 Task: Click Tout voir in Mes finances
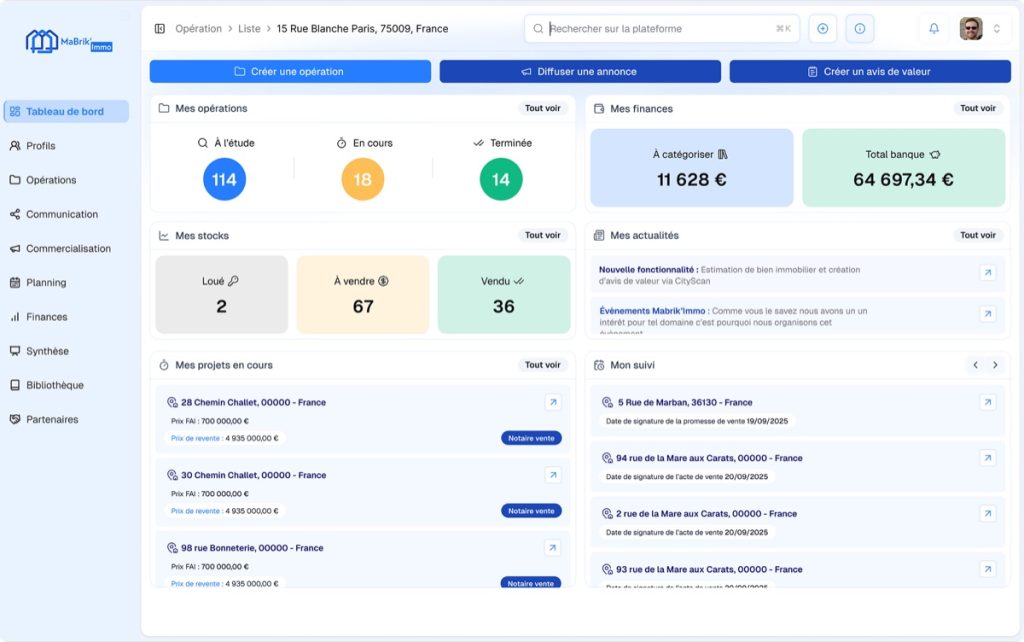click(978, 108)
